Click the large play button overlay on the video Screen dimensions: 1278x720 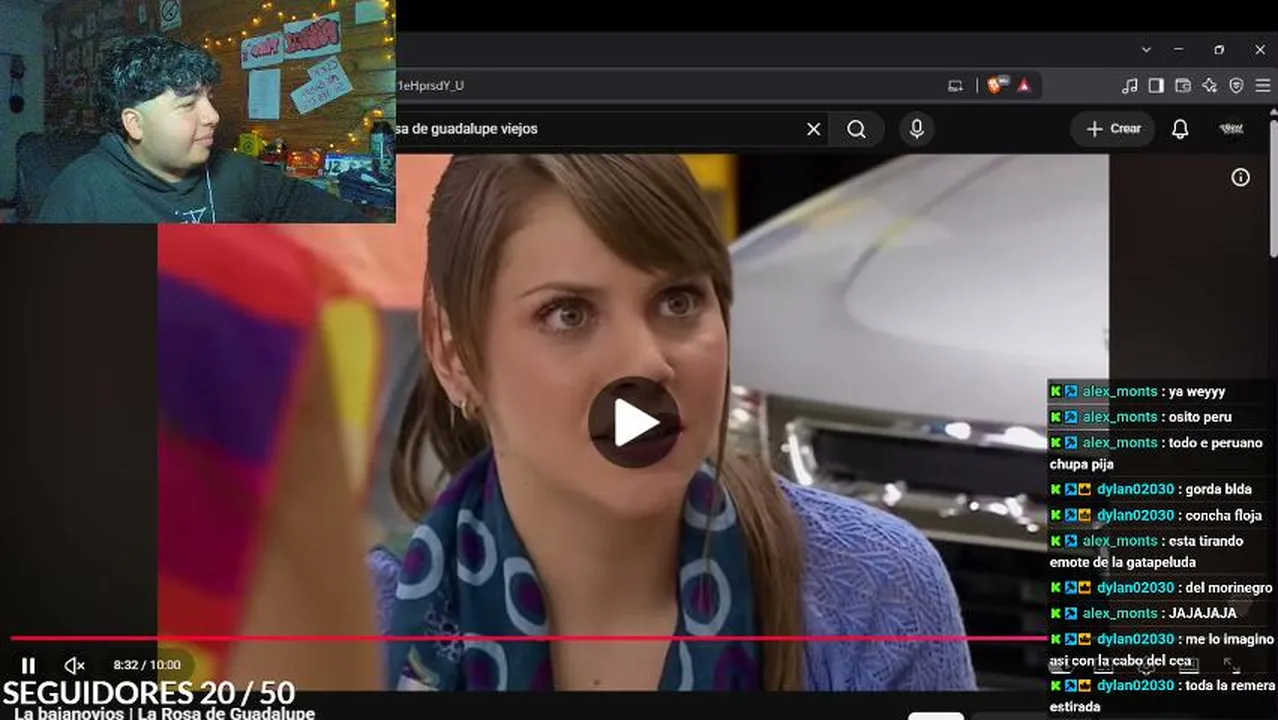634,423
